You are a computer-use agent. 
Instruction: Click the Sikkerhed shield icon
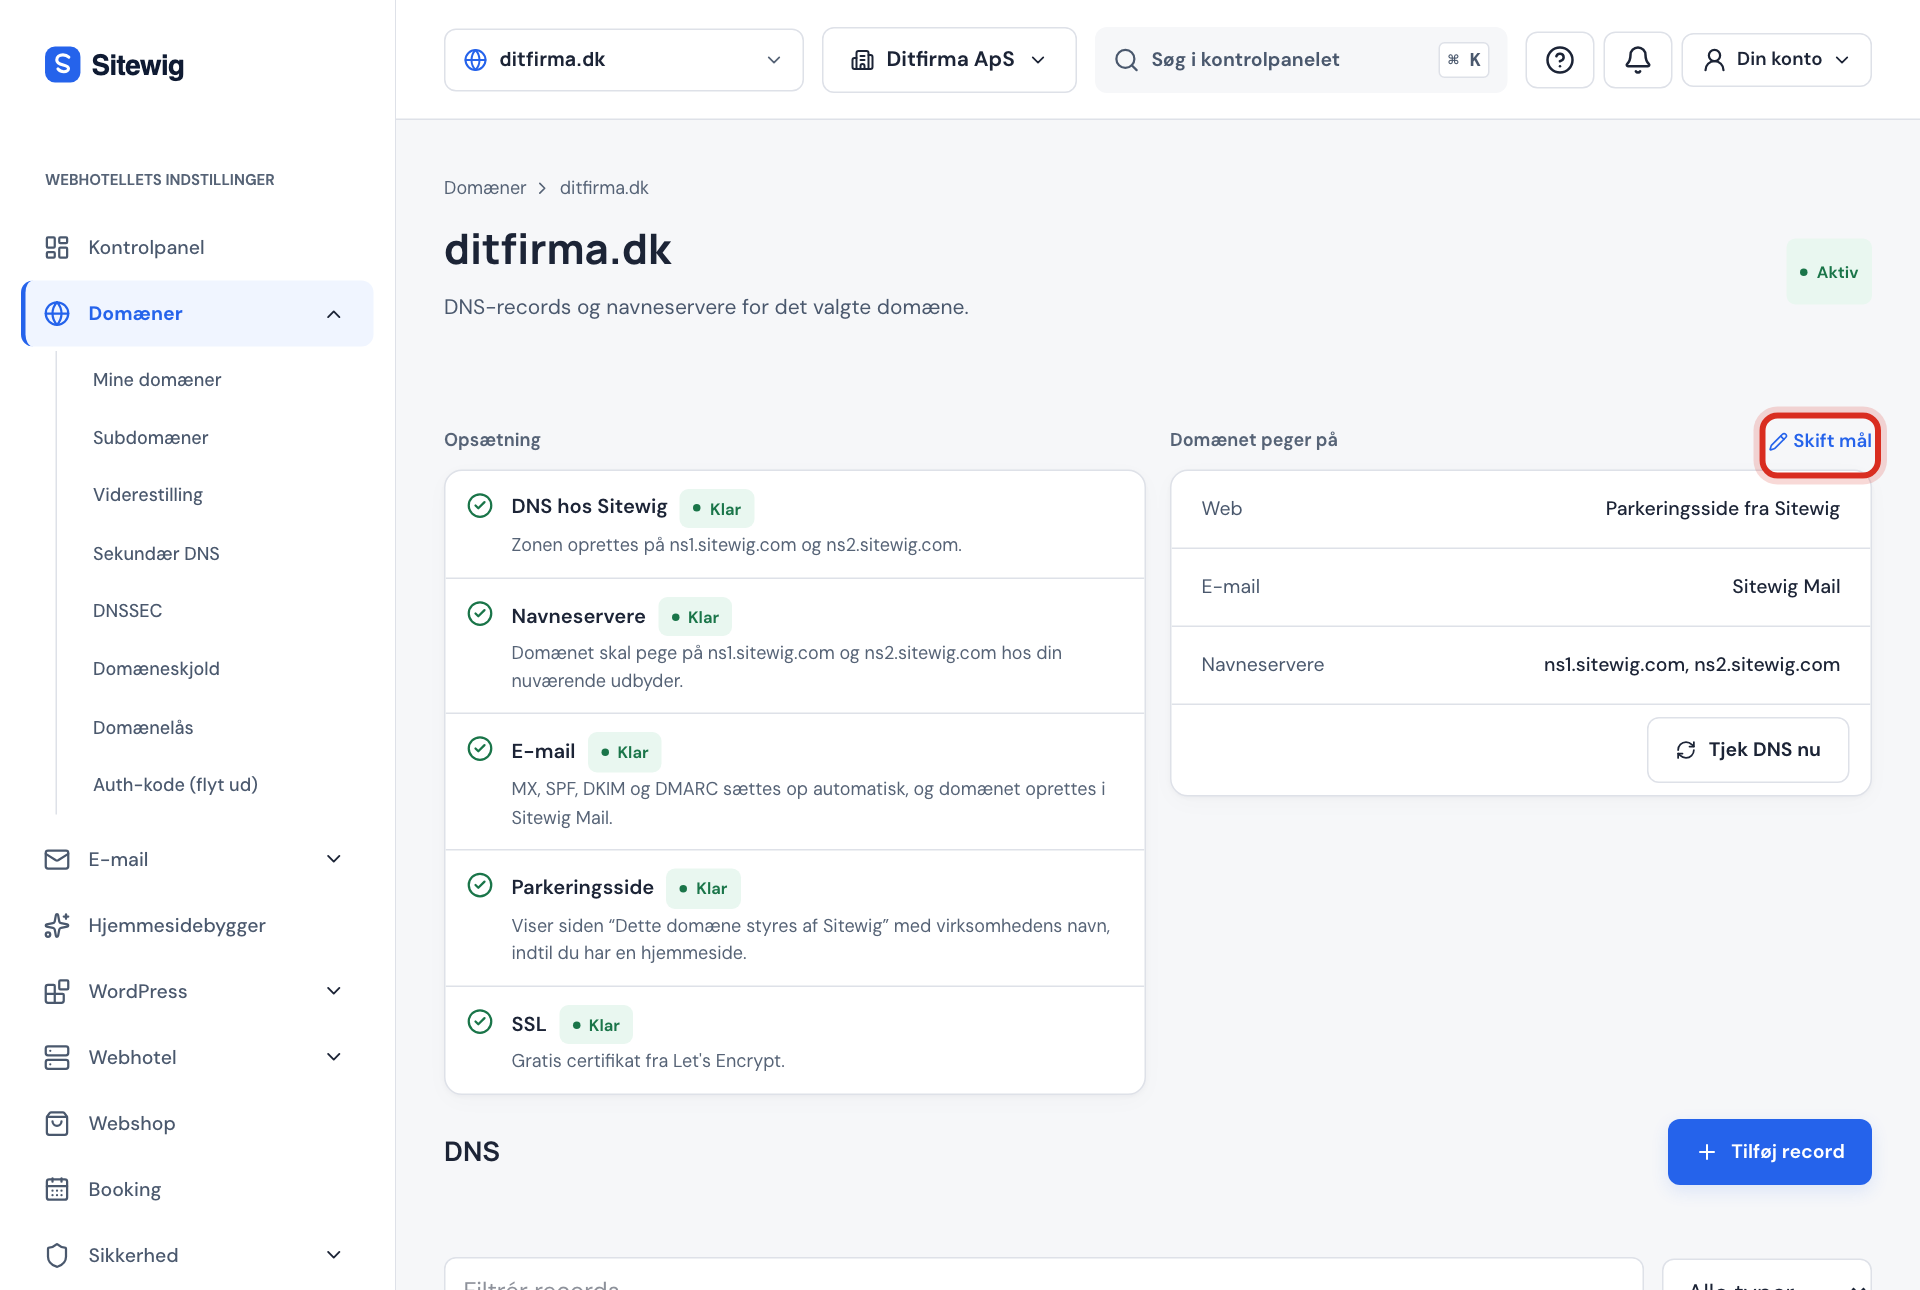[57, 1255]
